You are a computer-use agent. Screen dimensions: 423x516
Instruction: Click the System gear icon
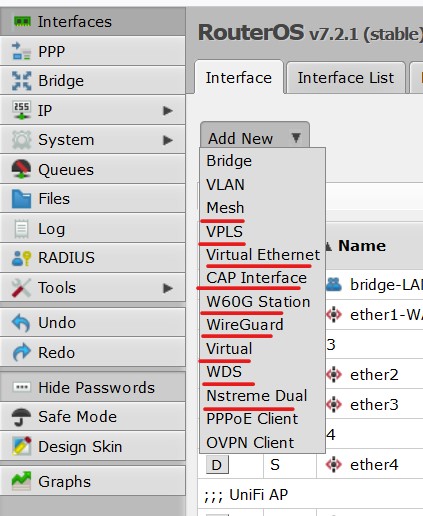[x=21, y=140]
